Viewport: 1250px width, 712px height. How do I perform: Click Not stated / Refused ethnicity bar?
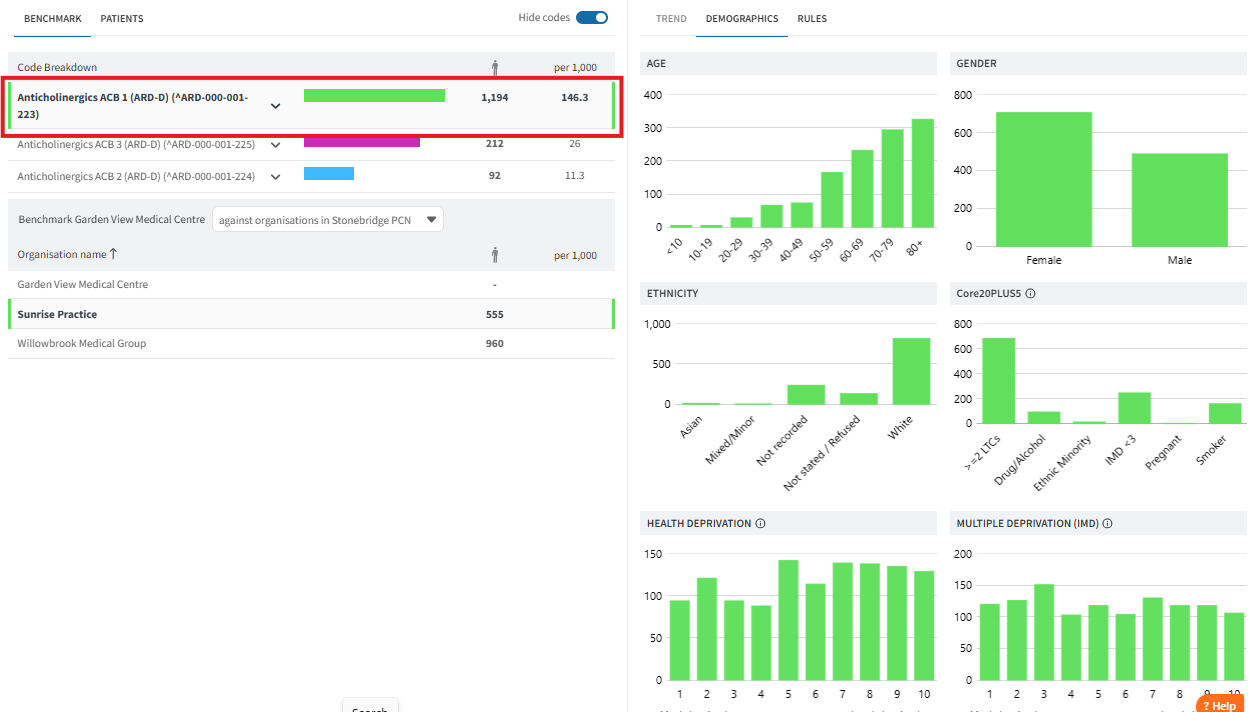coord(858,399)
